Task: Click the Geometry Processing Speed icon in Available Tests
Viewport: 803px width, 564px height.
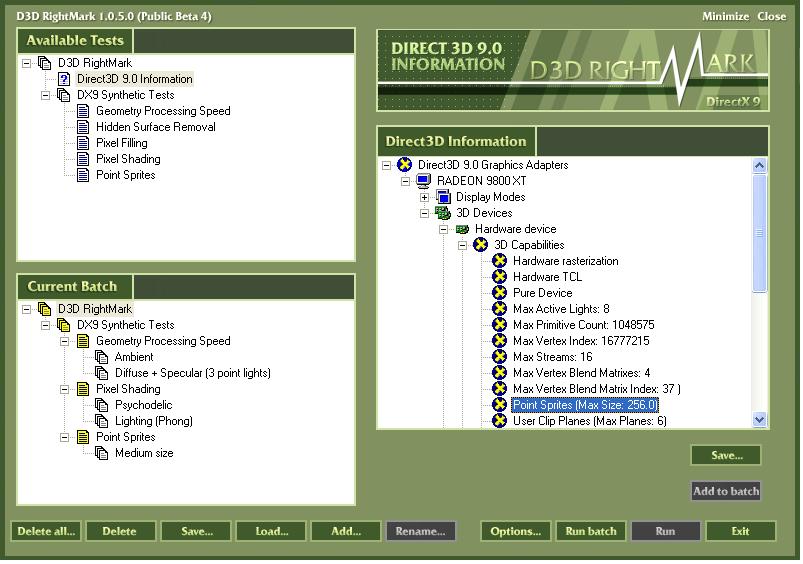Action: tap(83, 111)
